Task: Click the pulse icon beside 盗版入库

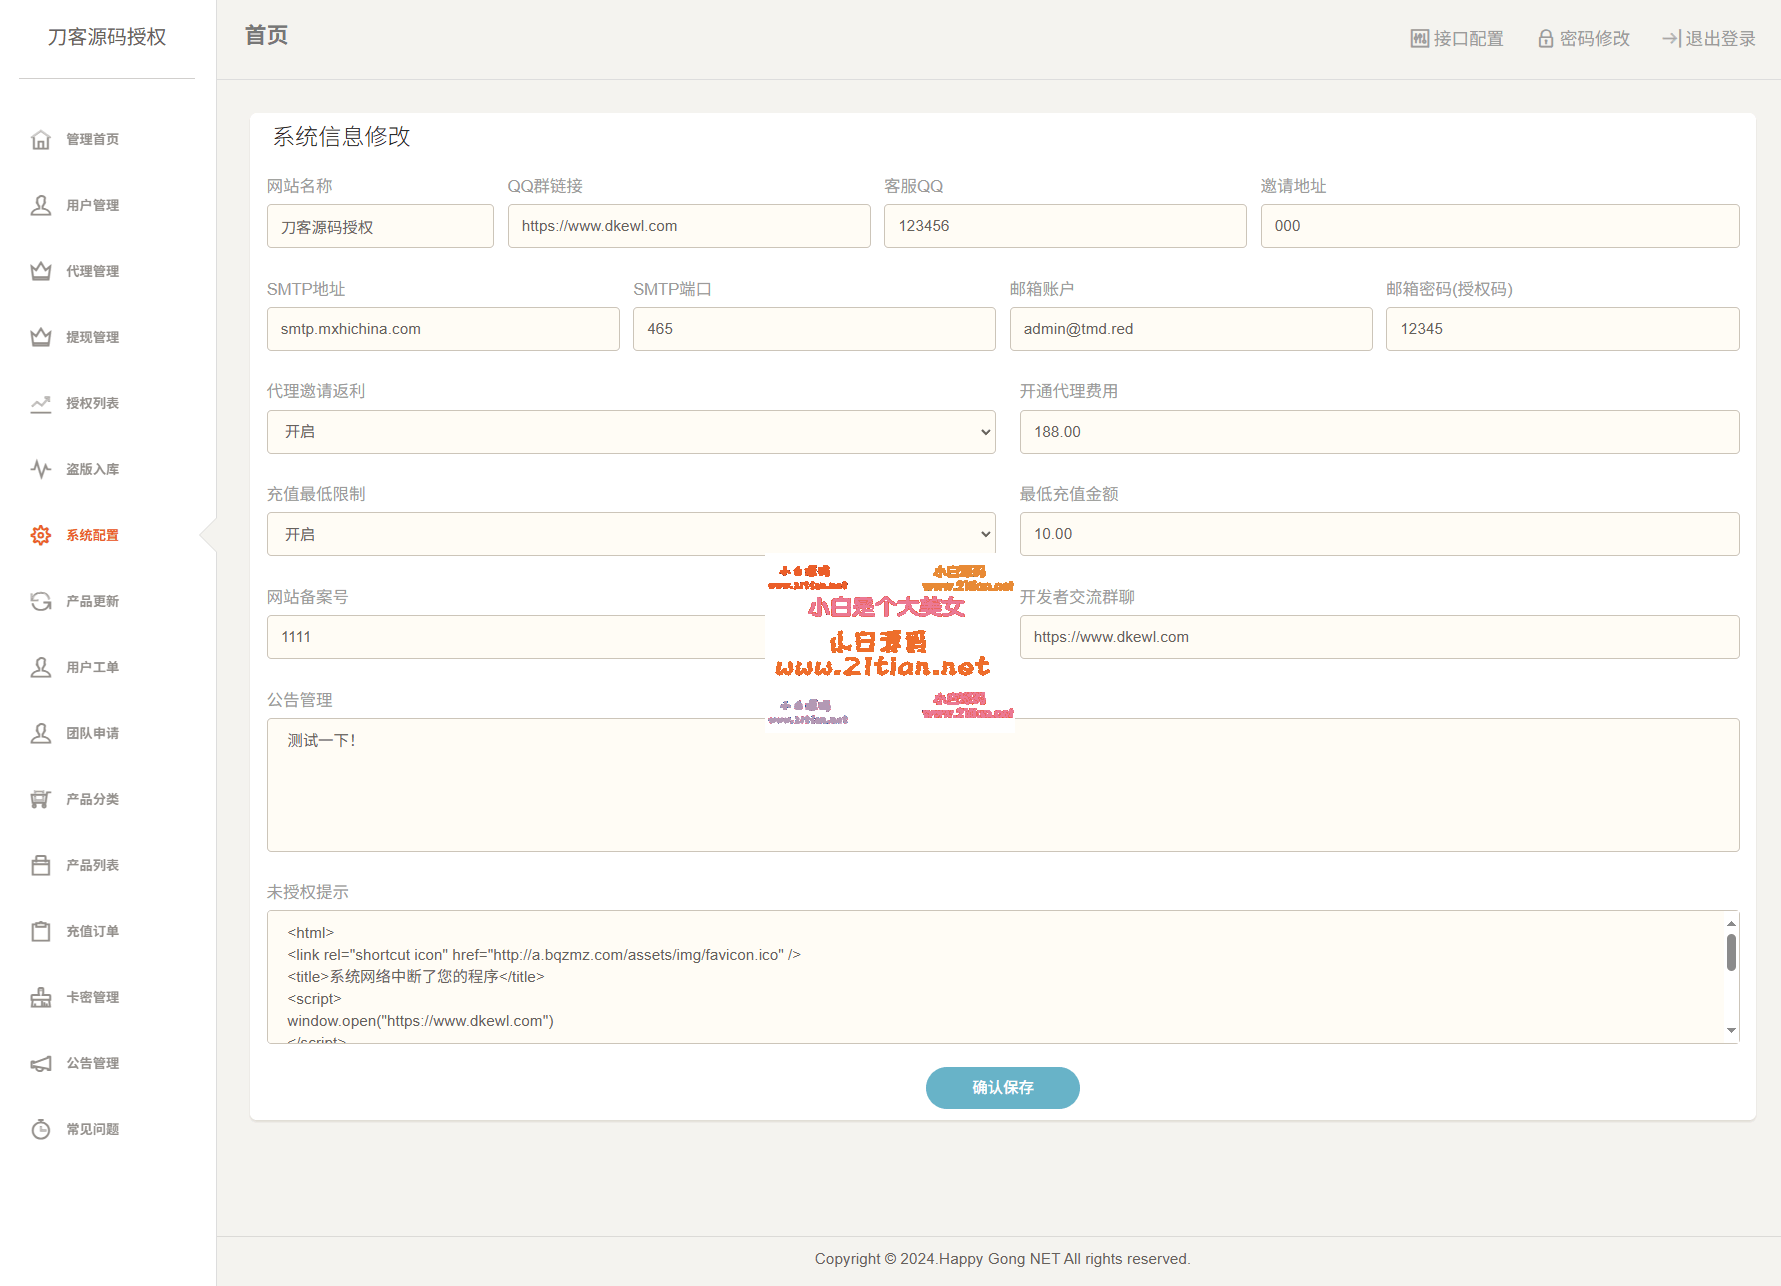Action: tap(41, 469)
